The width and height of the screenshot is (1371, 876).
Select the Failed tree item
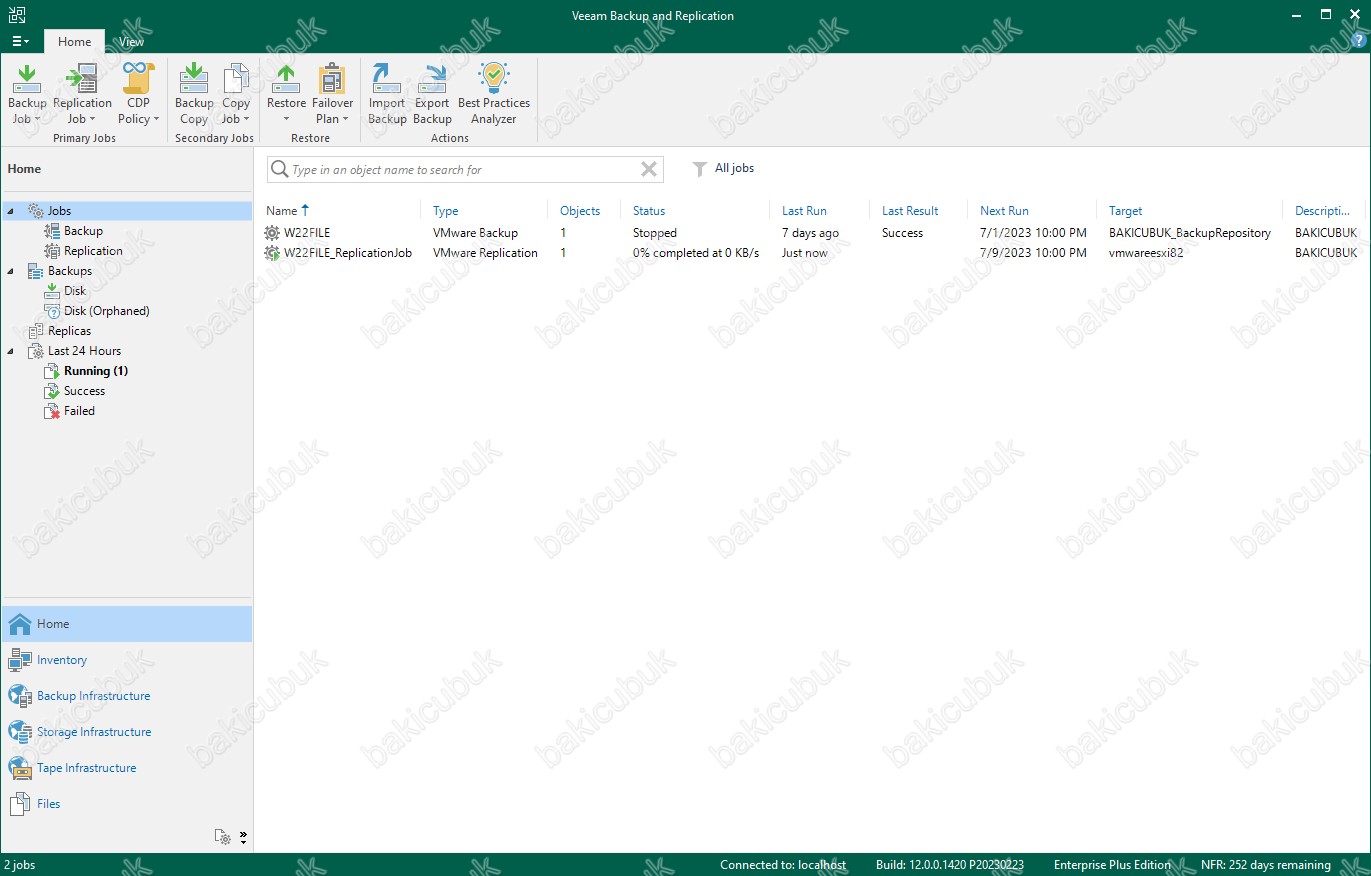click(79, 411)
